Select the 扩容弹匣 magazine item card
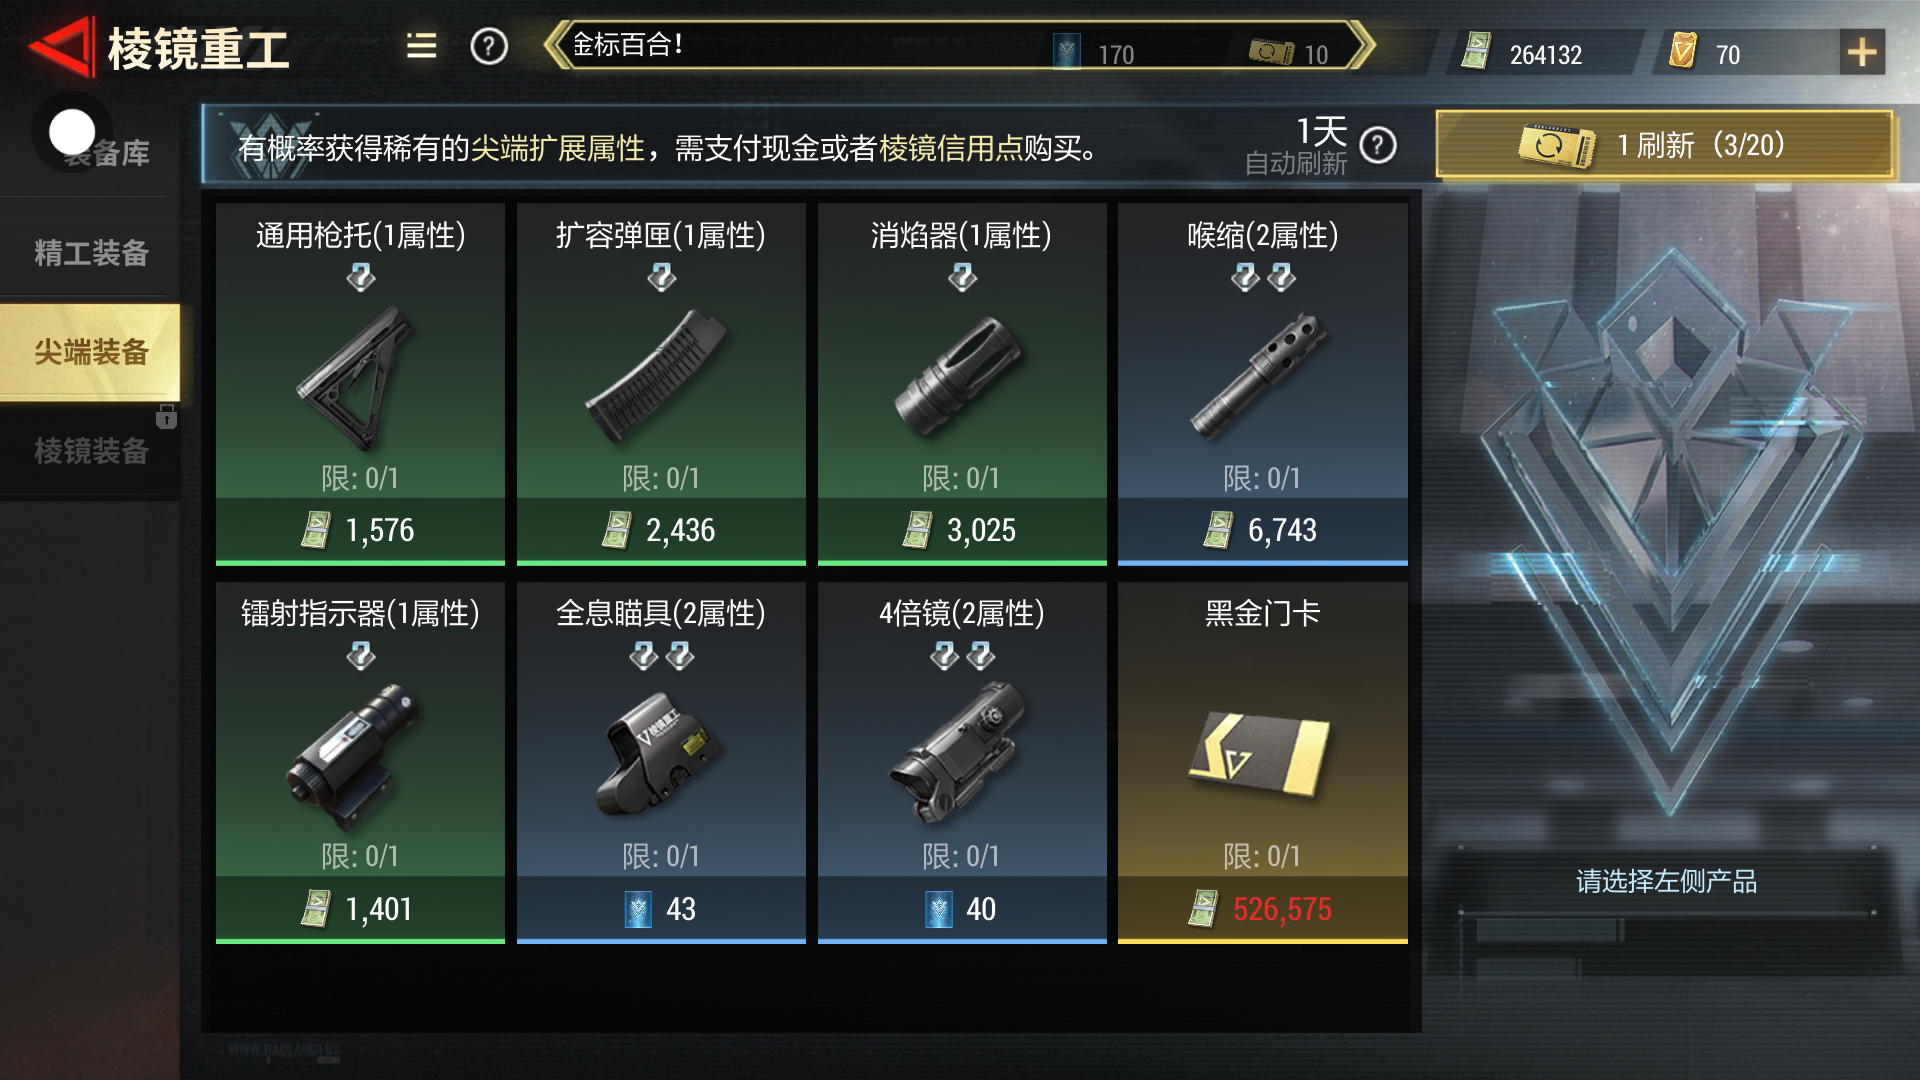Screen dimensions: 1920x1080 click(661, 384)
